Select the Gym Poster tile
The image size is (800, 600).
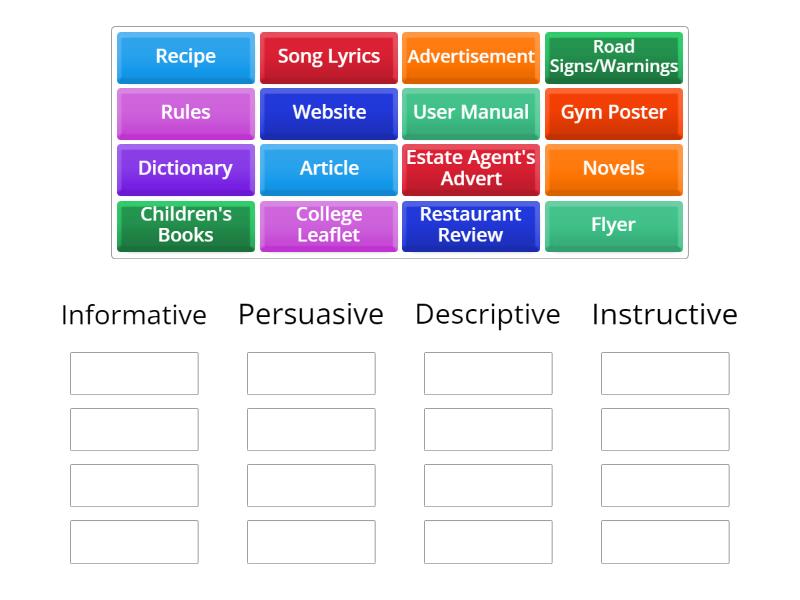pos(614,113)
